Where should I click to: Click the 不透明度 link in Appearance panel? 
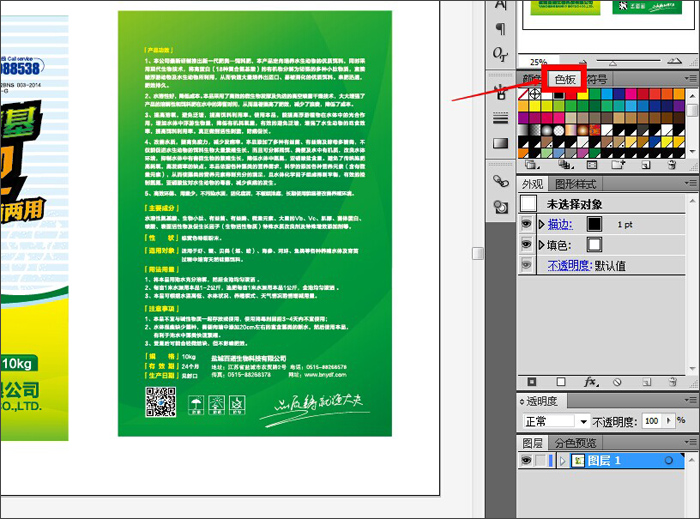click(x=570, y=266)
